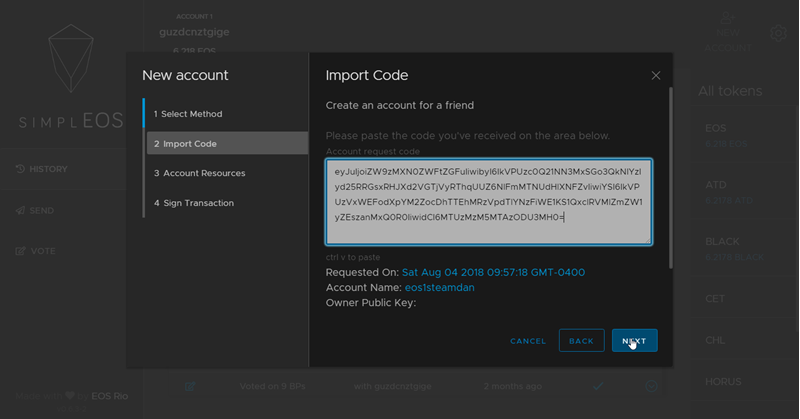The width and height of the screenshot is (800, 419).
Task: Select step 2 Import Code
Action: click(x=224, y=144)
